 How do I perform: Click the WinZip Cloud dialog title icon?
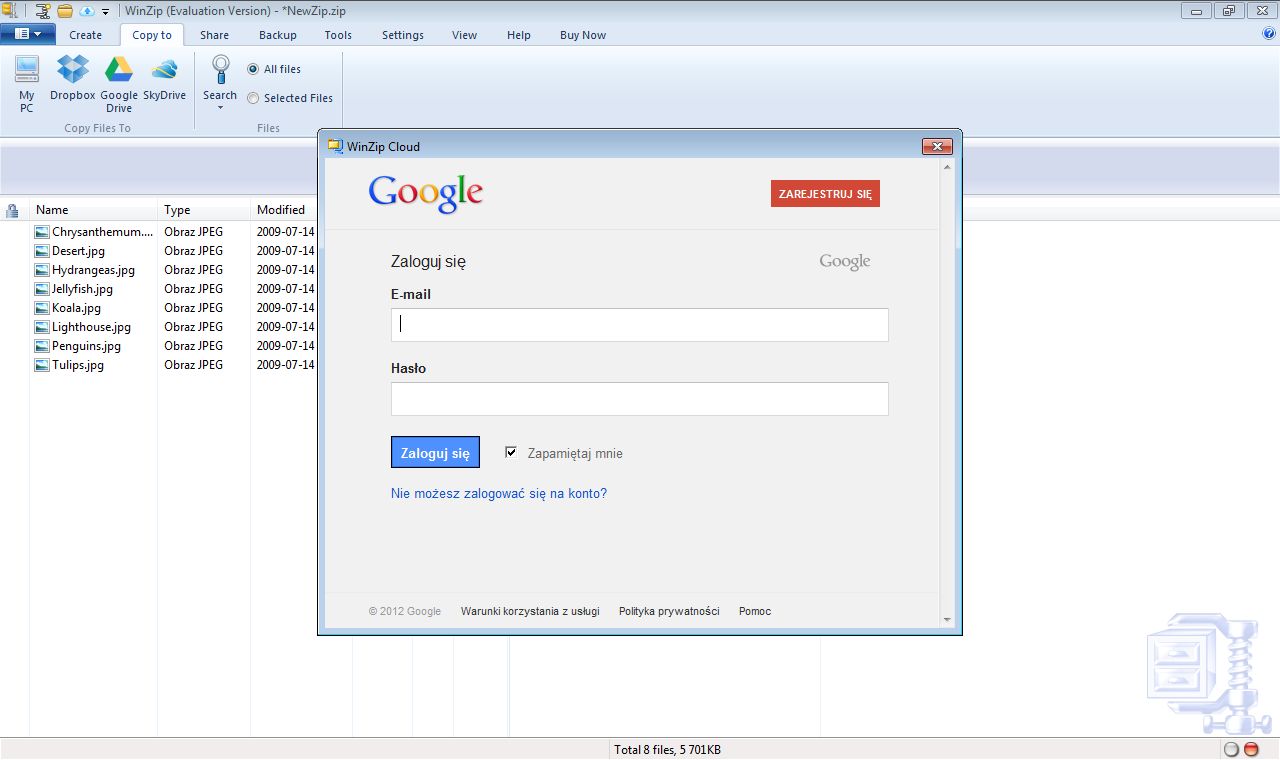(335, 146)
